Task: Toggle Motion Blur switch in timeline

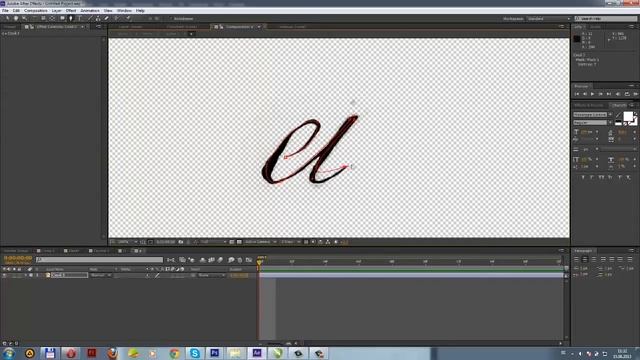Action: pyautogui.click(x=220, y=260)
